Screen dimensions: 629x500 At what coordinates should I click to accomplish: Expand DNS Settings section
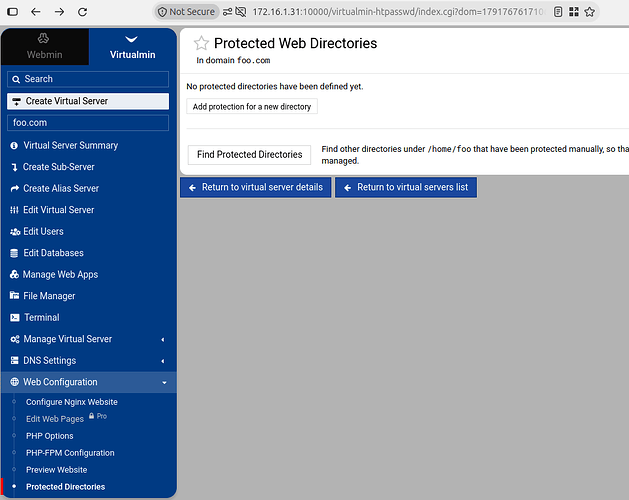tap(89, 361)
